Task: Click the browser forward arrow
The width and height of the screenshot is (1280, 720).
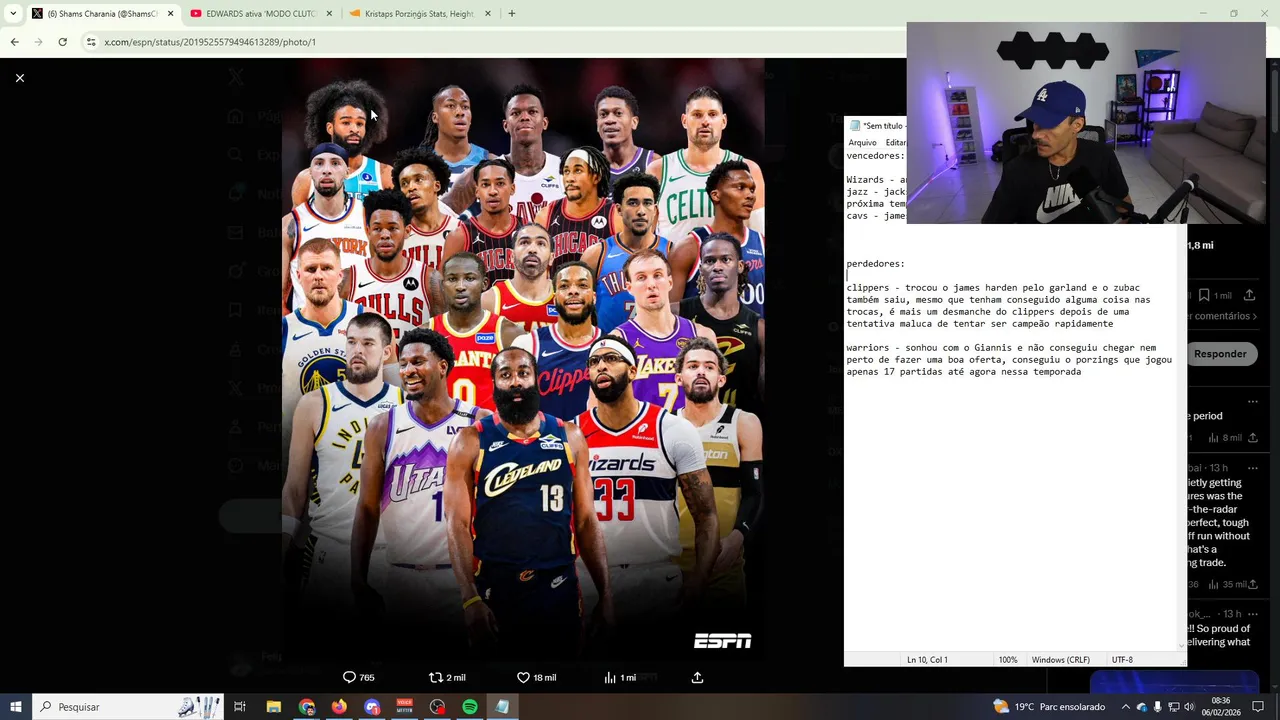Action: click(x=38, y=42)
